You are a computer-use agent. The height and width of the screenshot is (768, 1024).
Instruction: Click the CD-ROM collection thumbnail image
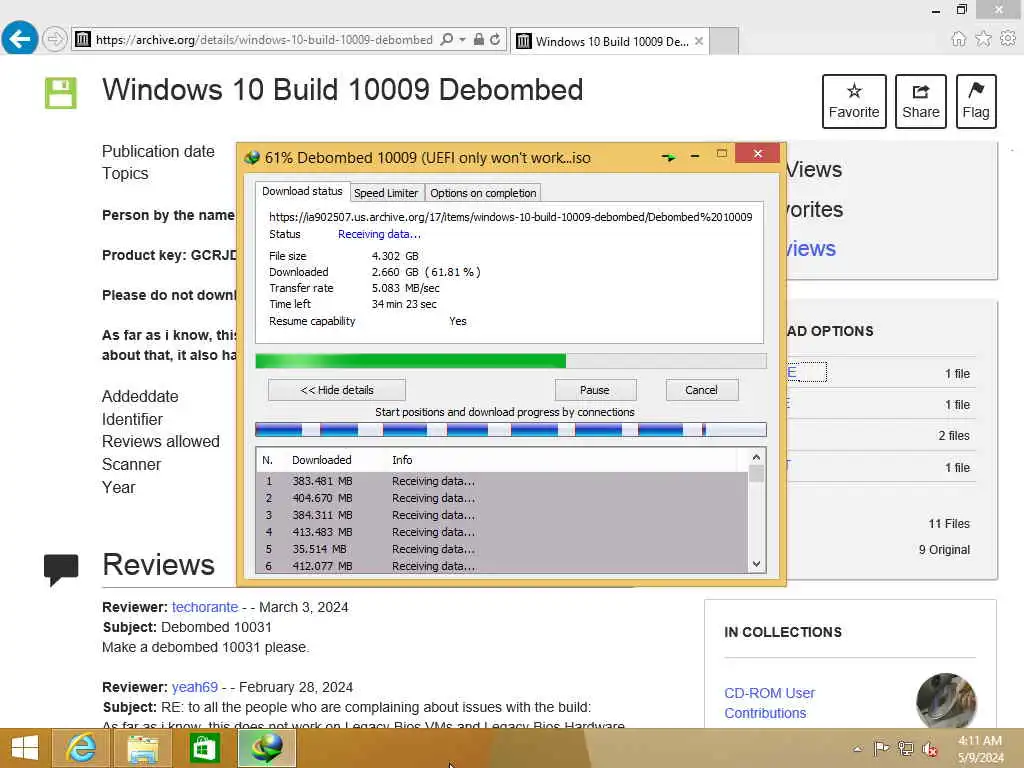946,701
